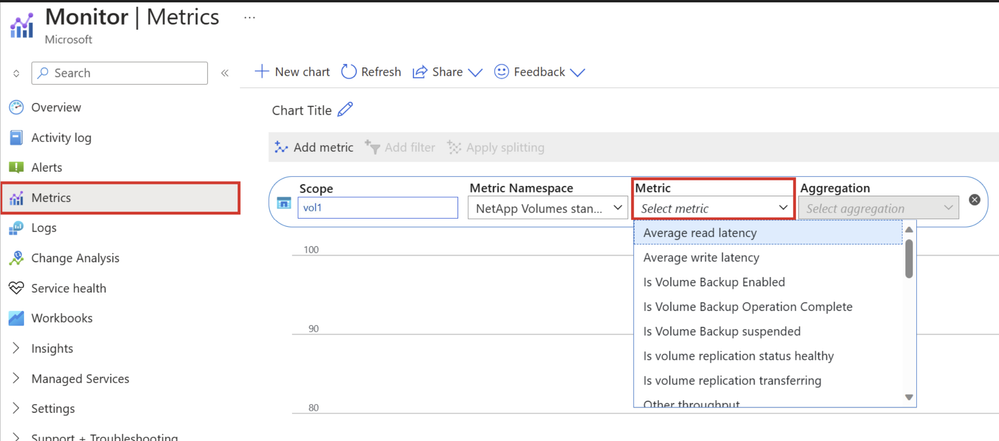Collapse the sidebar with double chevron icon
Viewport: 999px width, 441px height.
tap(224, 73)
